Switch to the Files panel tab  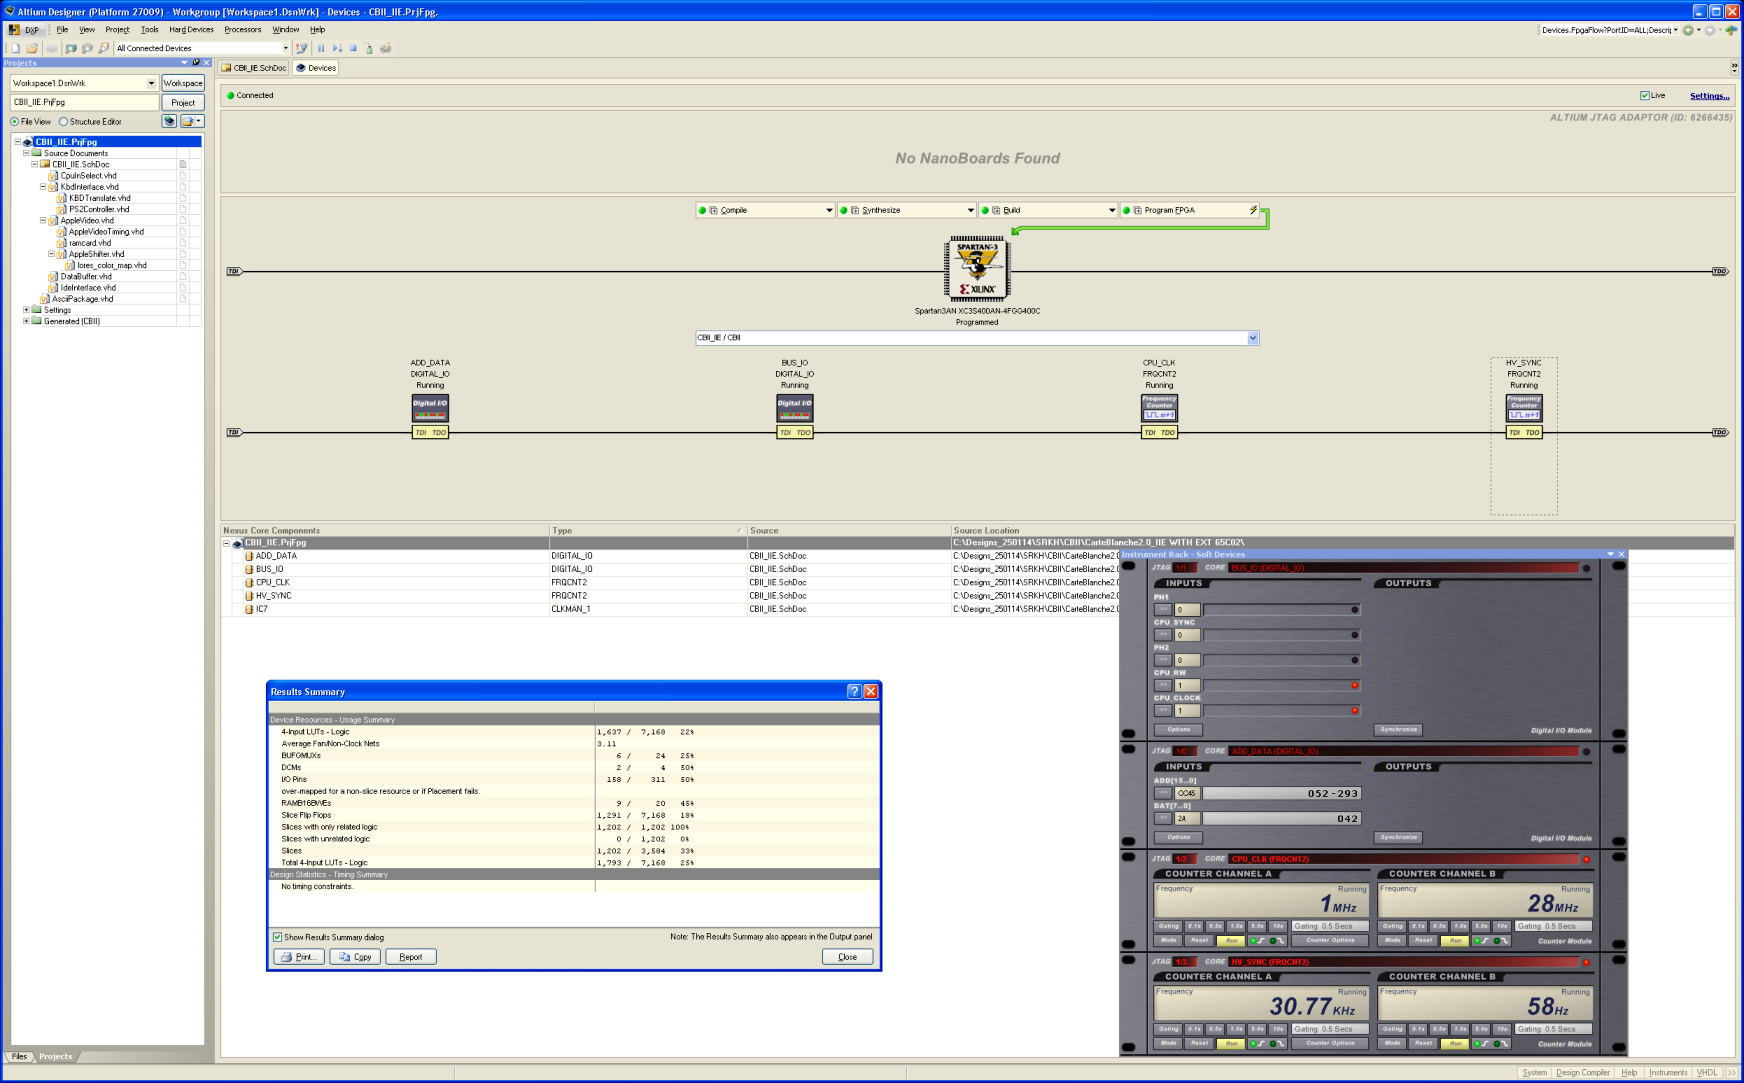pyautogui.click(x=19, y=1056)
